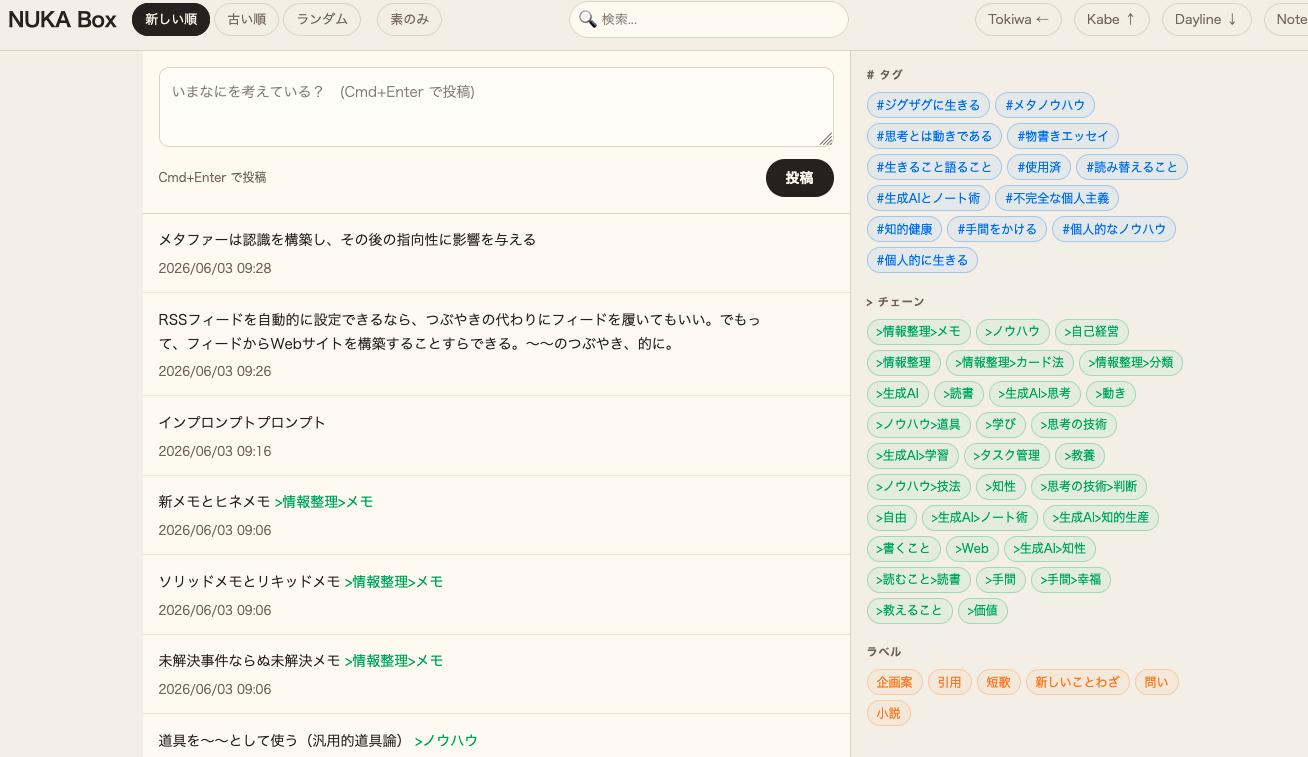Filter by label 小説
1308x757 pixels.
click(x=889, y=713)
